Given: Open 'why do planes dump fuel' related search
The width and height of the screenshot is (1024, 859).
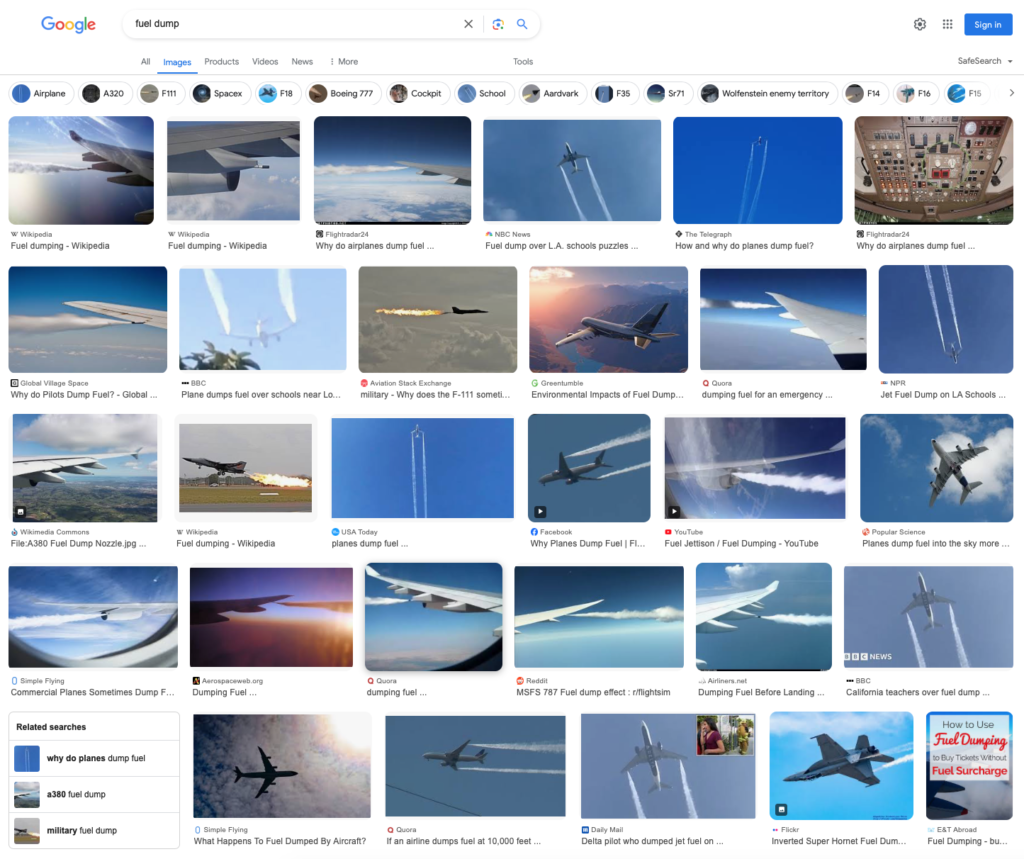Looking at the screenshot, I should click(94, 758).
